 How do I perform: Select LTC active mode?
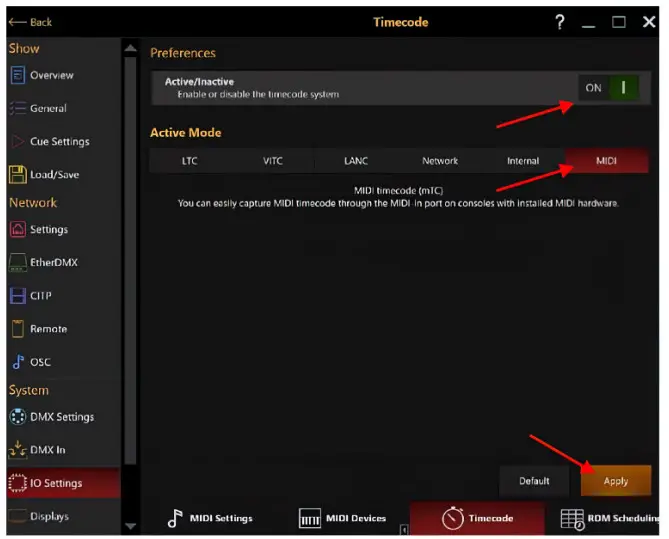point(189,161)
